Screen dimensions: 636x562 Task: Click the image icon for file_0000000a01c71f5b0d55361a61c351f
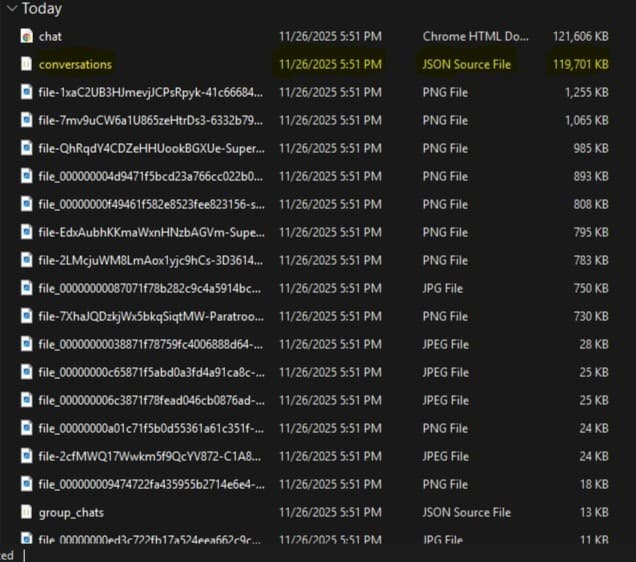tap(27, 428)
